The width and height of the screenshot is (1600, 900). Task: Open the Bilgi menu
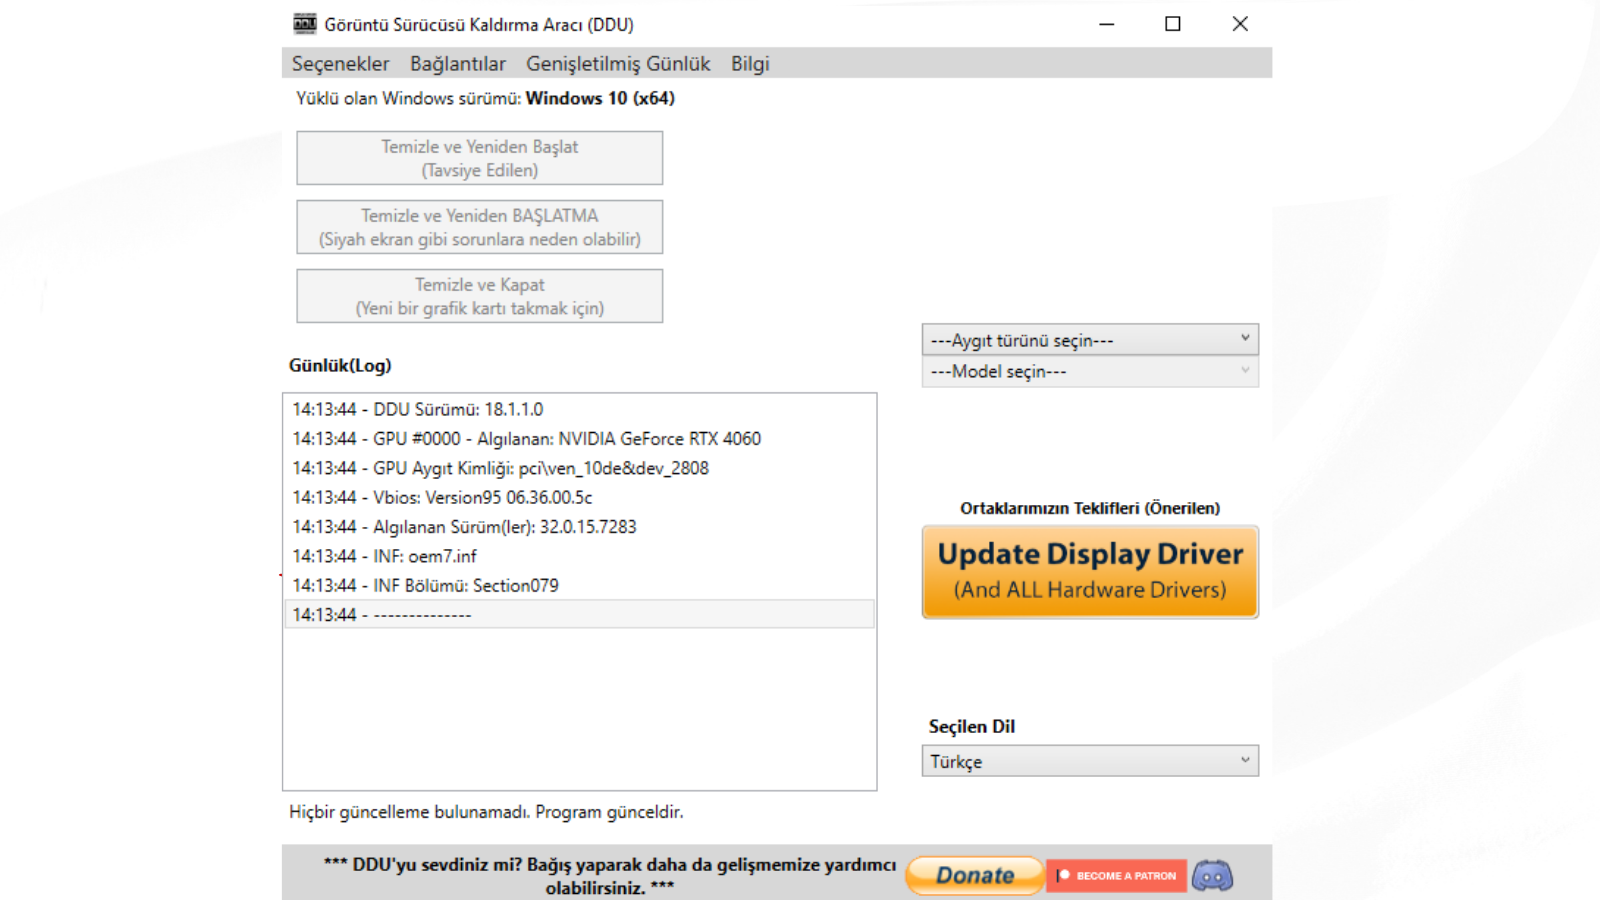(x=750, y=64)
